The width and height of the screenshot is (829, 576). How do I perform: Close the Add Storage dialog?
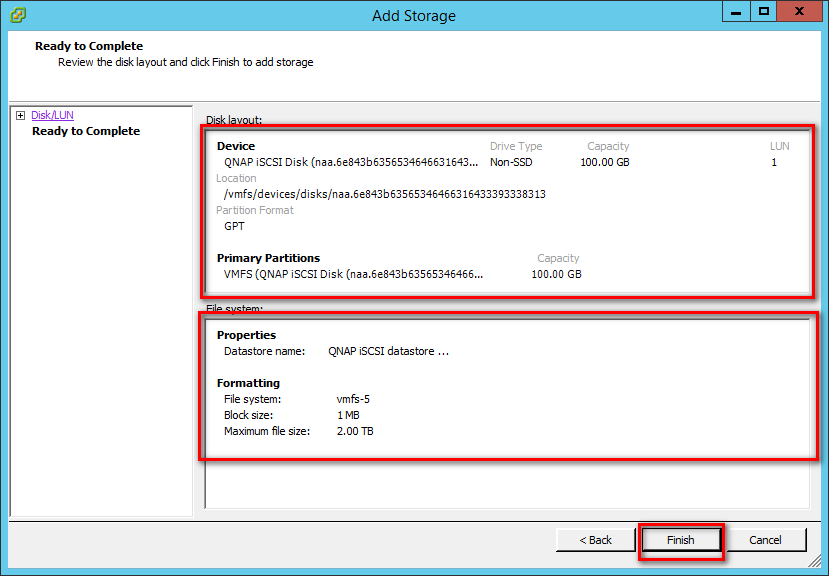click(x=799, y=11)
